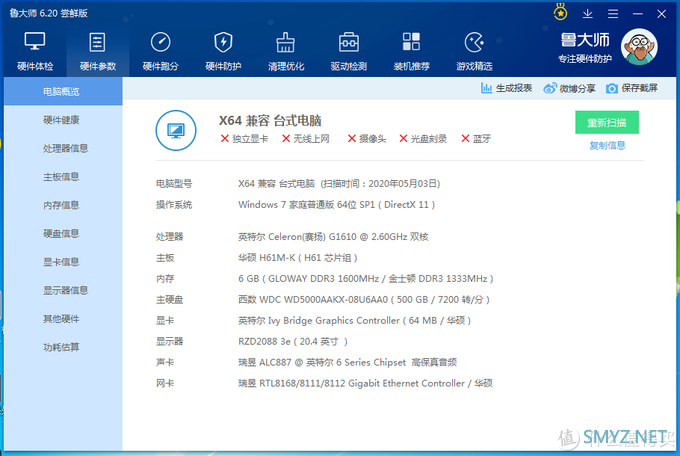
Task: Click 生成报表 generate report
Action: pyautogui.click(x=507, y=88)
